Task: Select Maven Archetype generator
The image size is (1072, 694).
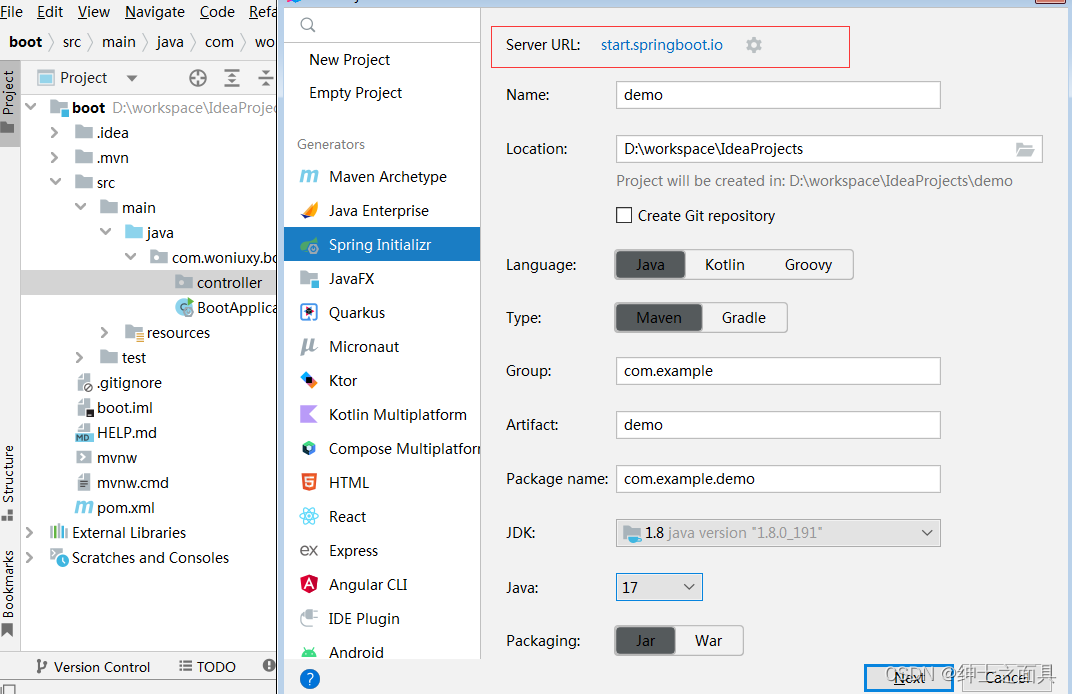Action: pyautogui.click(x=381, y=176)
